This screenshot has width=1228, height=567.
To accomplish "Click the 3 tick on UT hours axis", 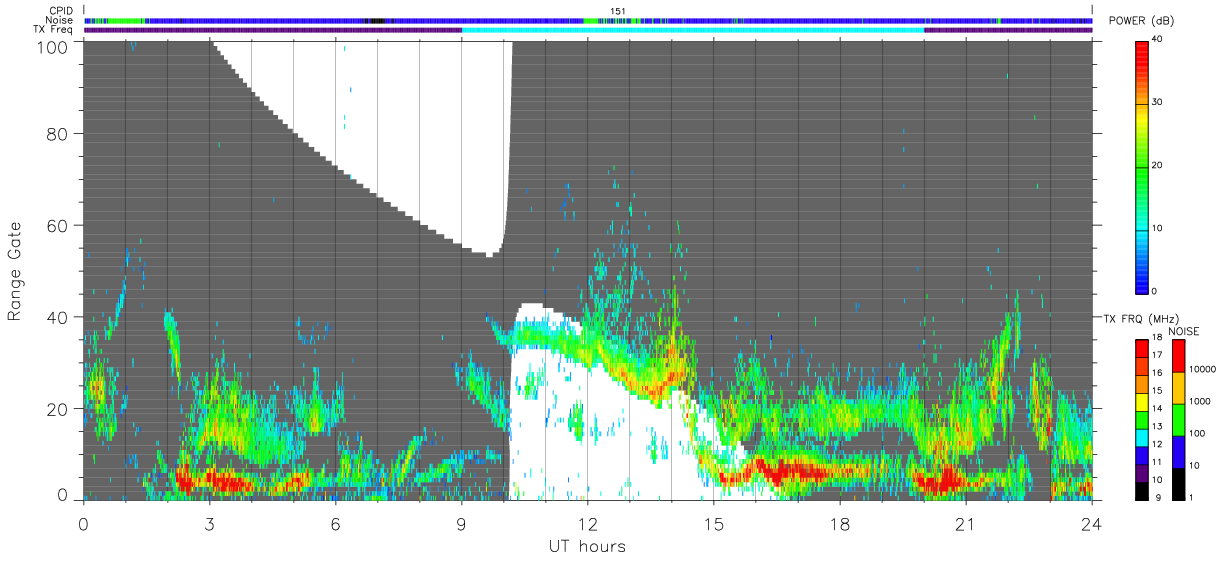I will [210, 523].
